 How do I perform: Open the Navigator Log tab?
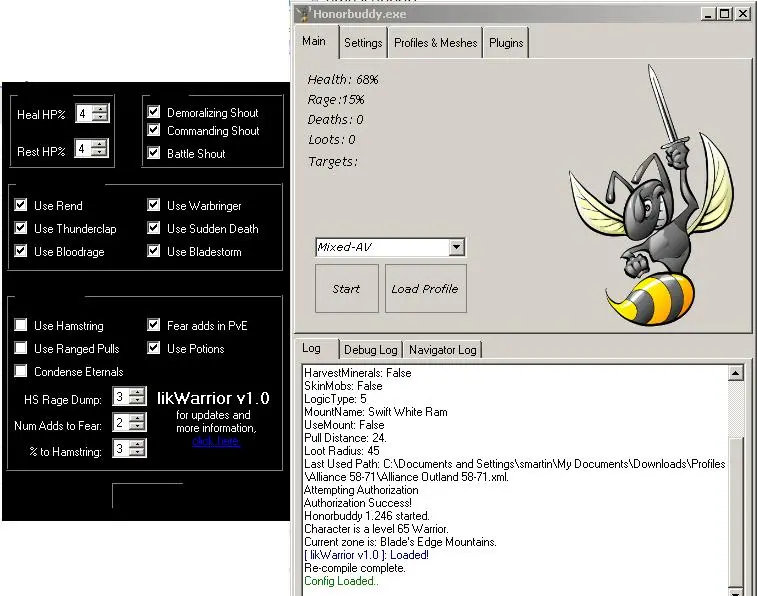(442, 349)
